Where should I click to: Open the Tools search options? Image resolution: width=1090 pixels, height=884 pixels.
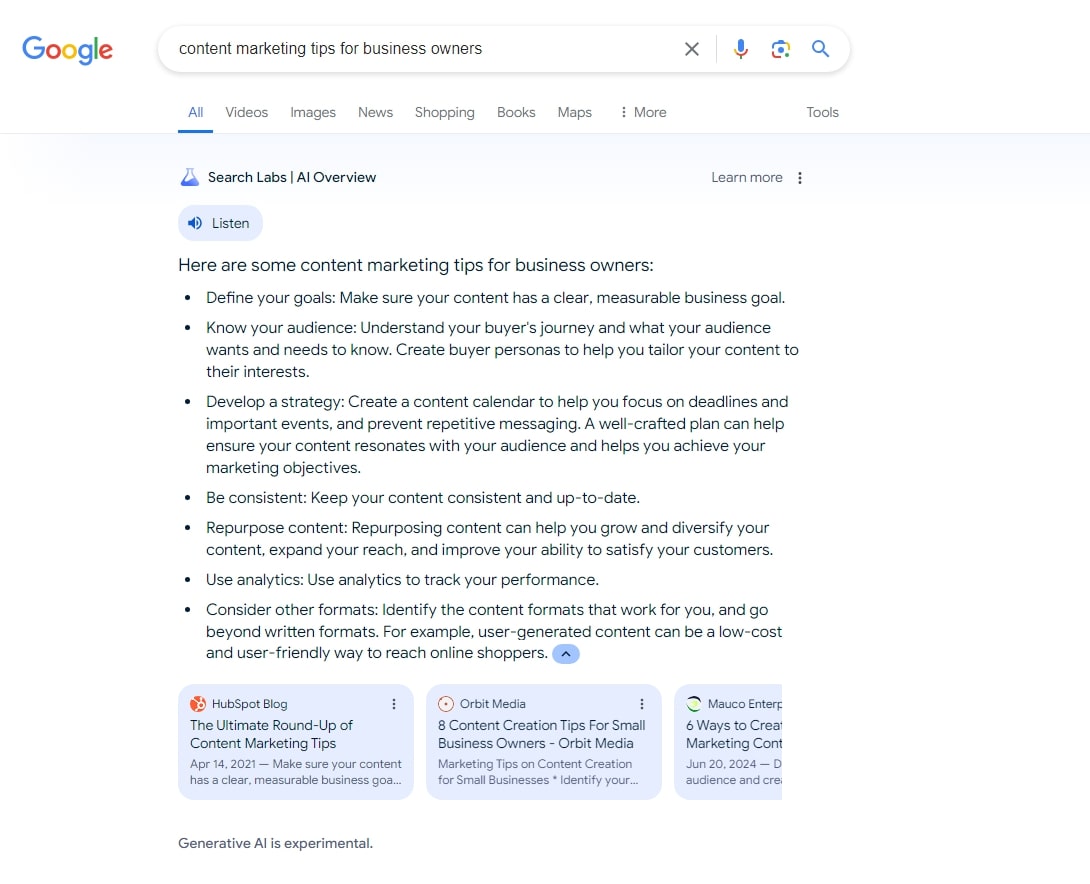822,112
